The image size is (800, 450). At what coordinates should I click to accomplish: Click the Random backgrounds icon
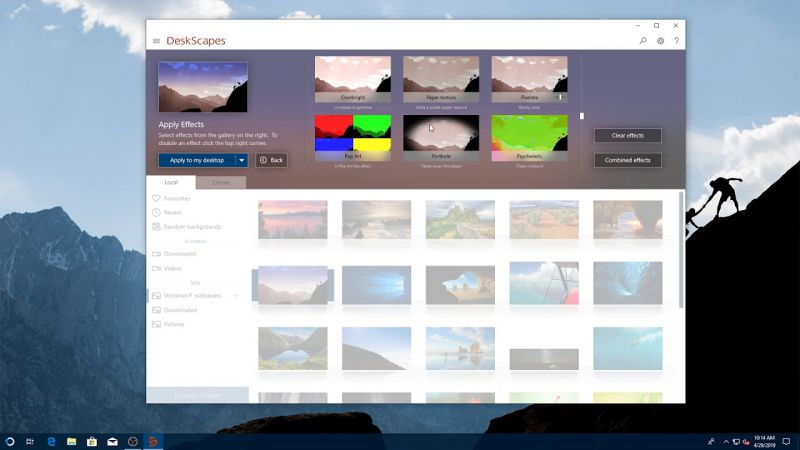156,227
